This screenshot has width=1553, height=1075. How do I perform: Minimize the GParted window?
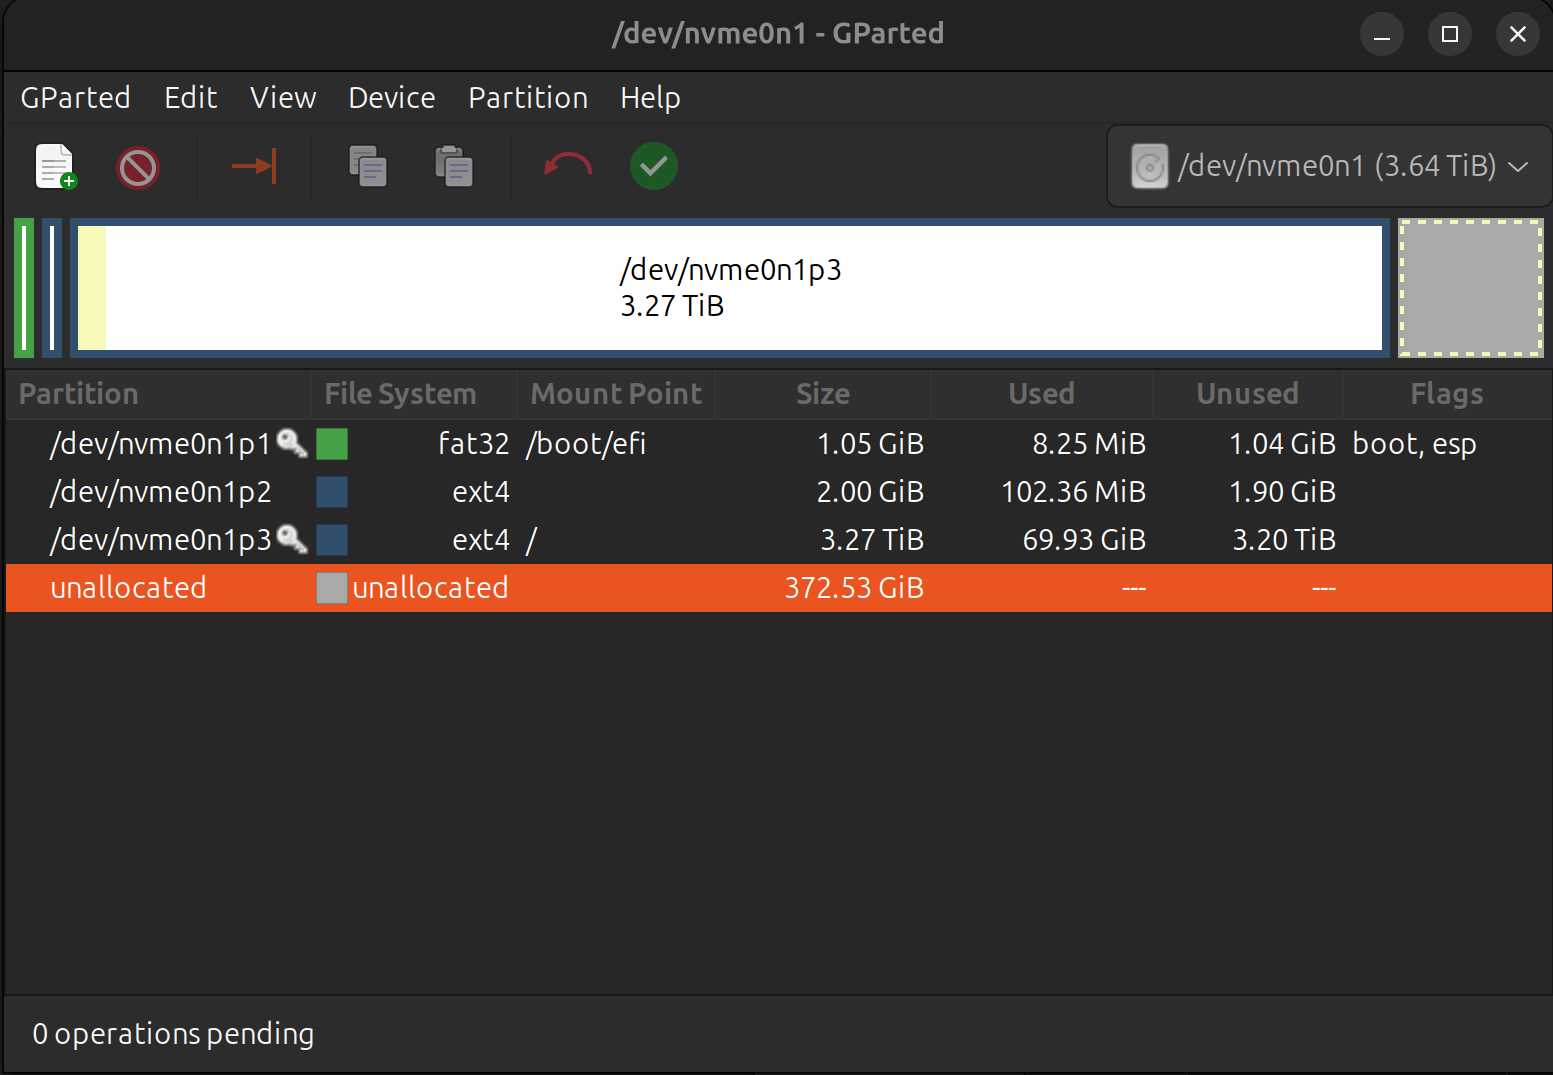[1382, 34]
